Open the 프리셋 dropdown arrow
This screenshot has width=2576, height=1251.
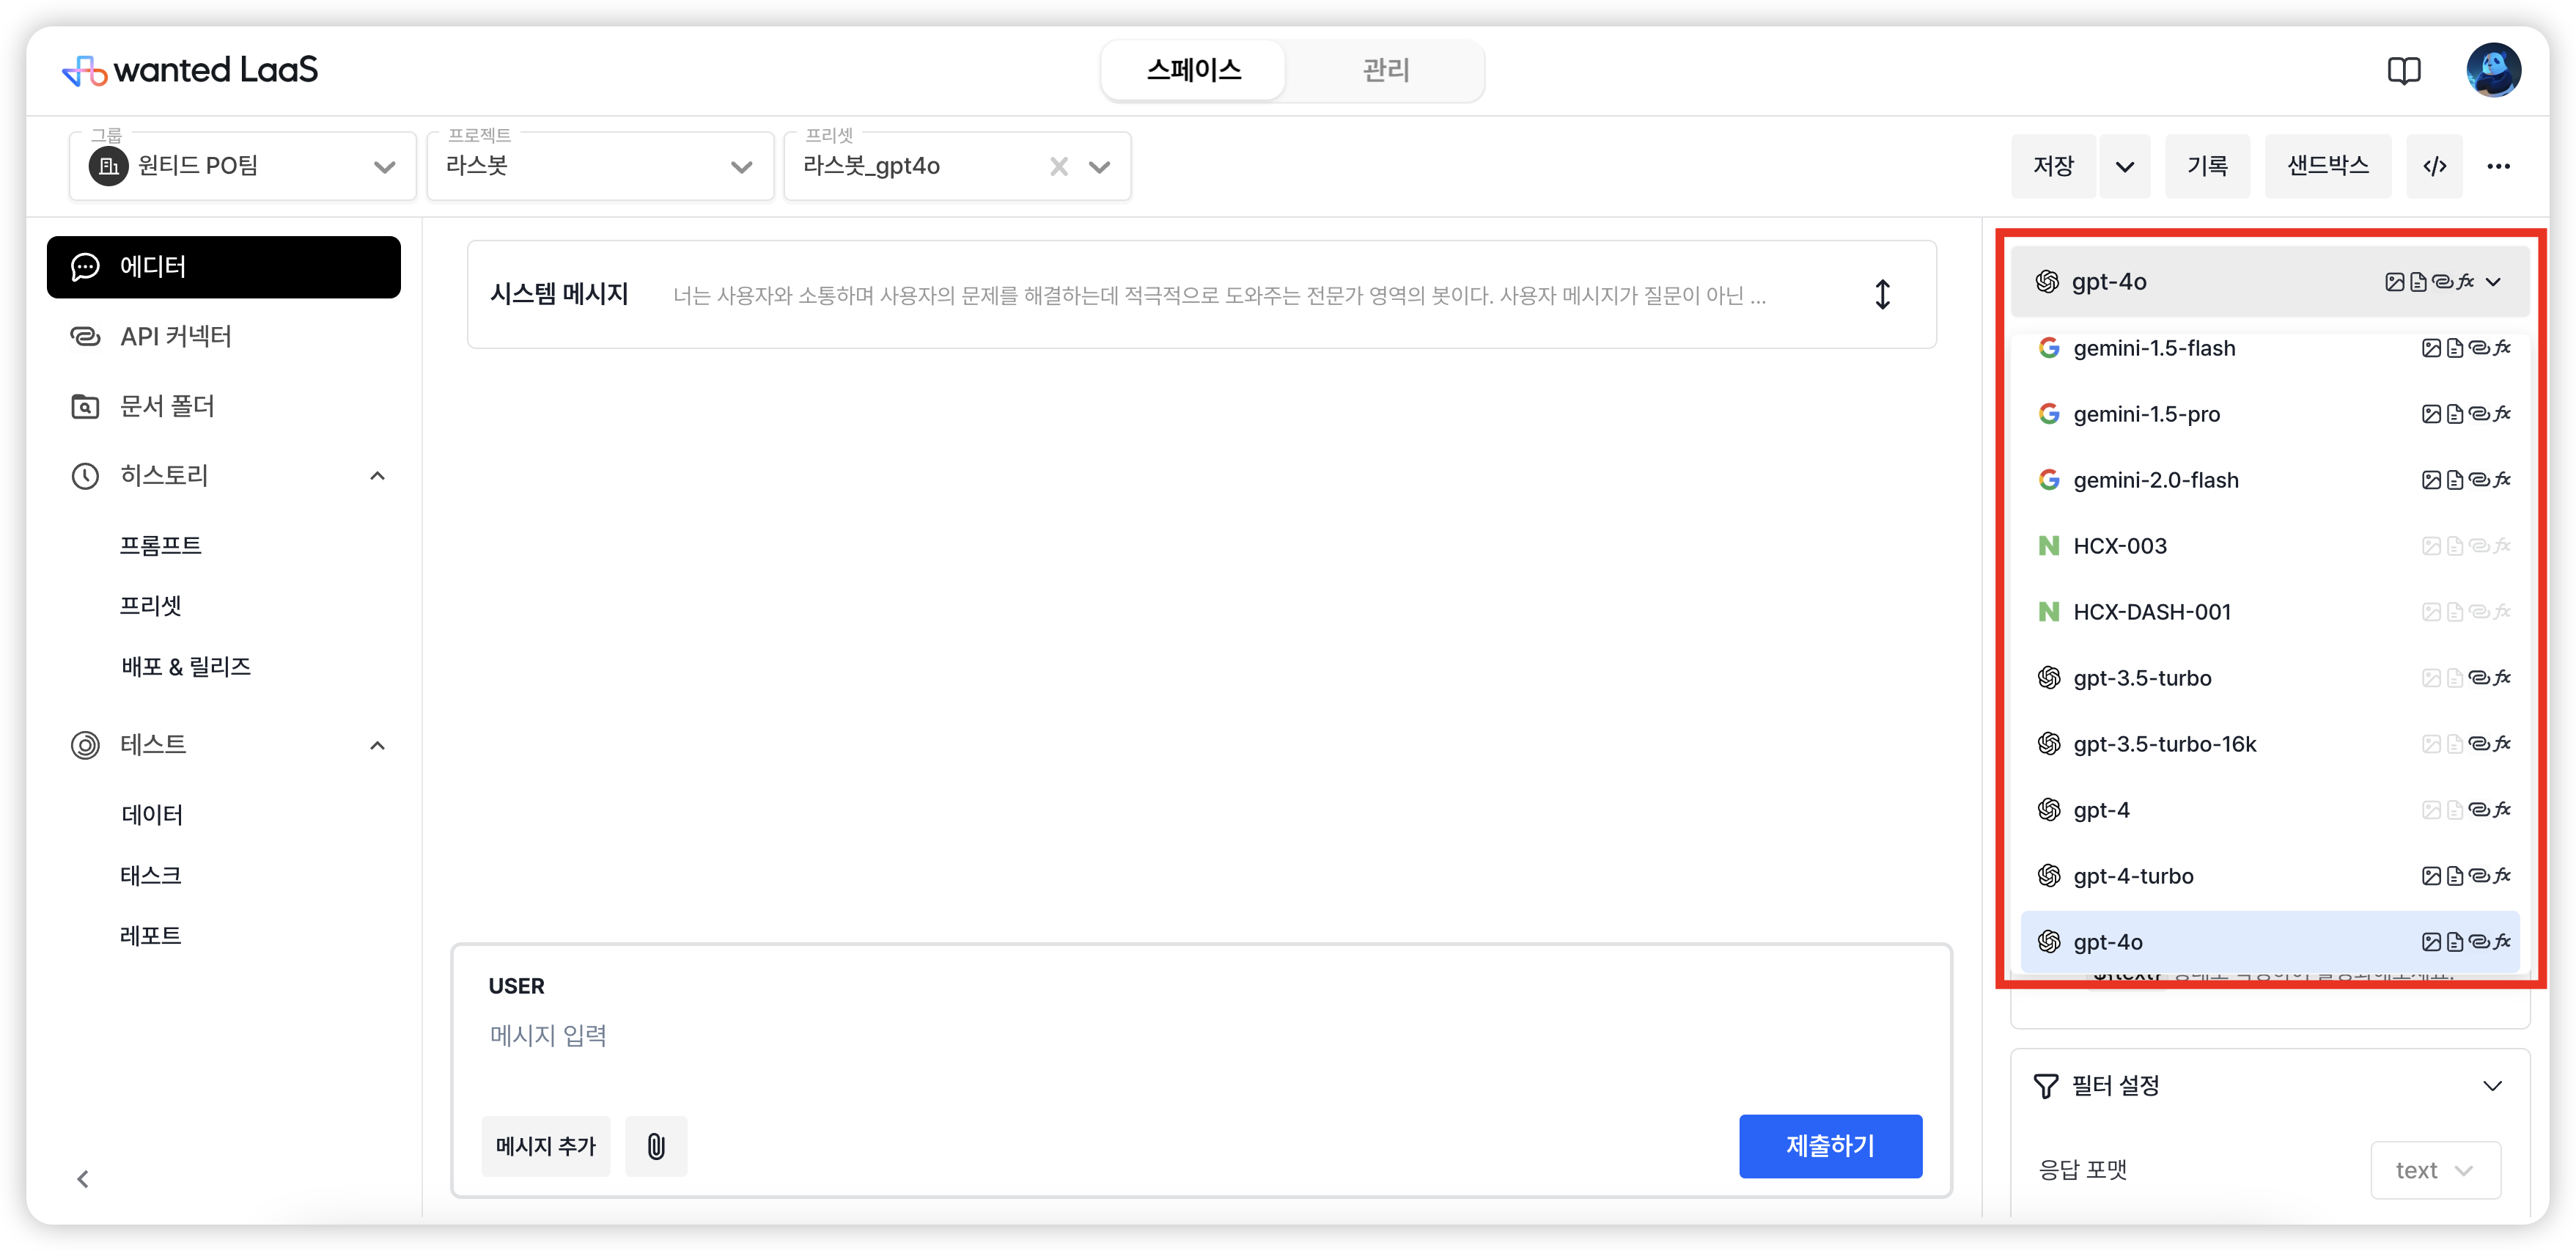1099,166
